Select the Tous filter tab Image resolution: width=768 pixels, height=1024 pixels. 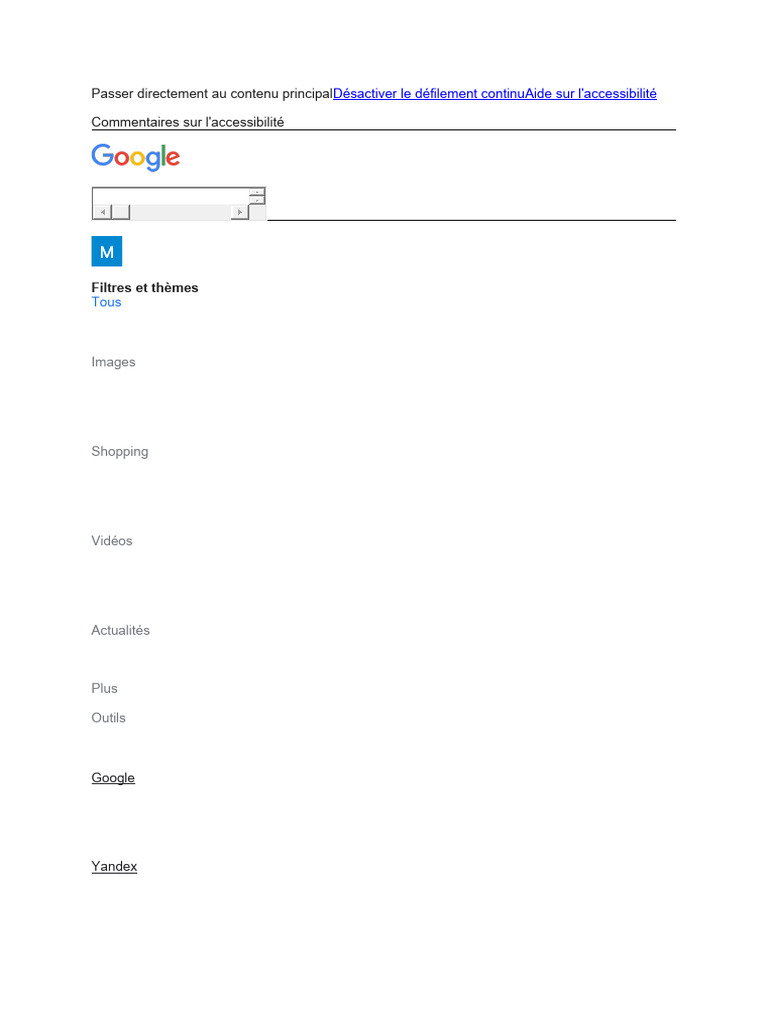click(106, 302)
